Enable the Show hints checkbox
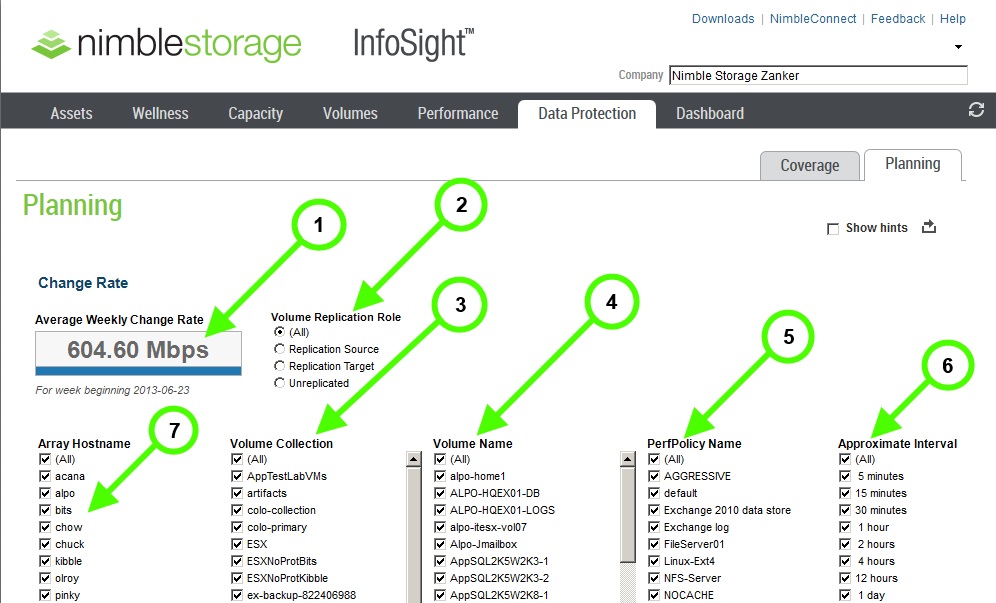996x603 pixels. 833,228
